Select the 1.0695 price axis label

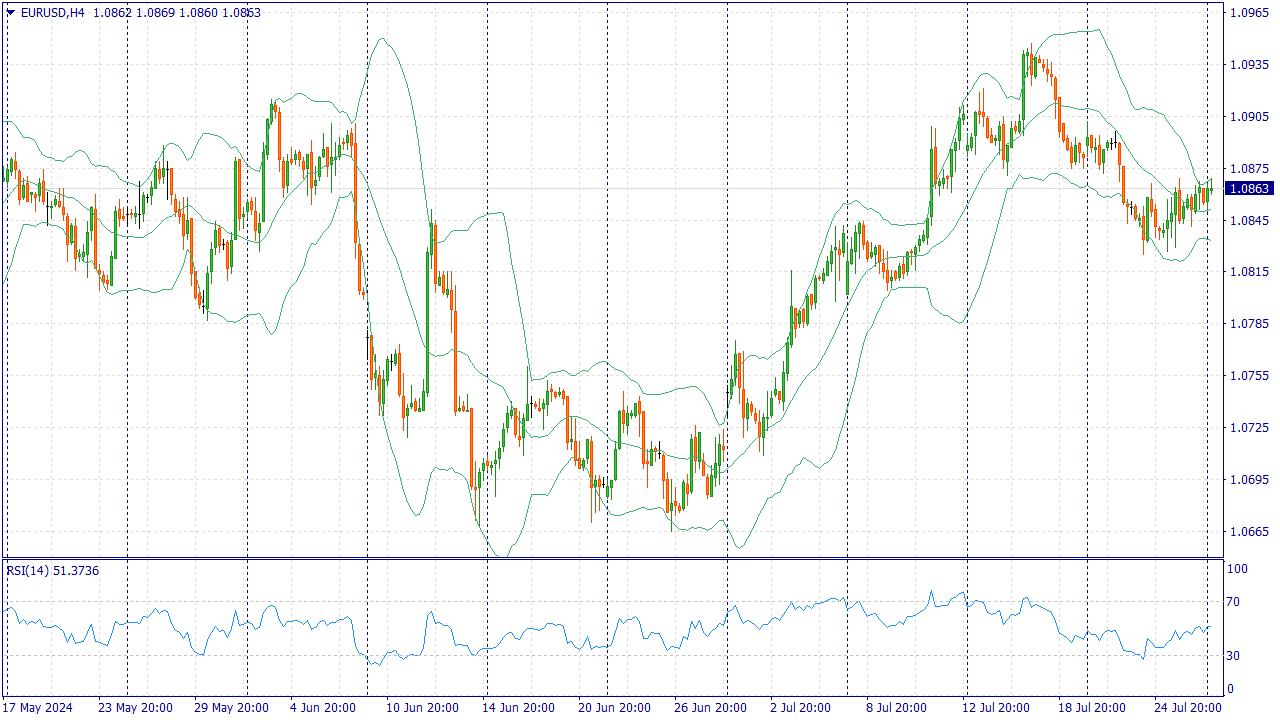[x=1250, y=480]
